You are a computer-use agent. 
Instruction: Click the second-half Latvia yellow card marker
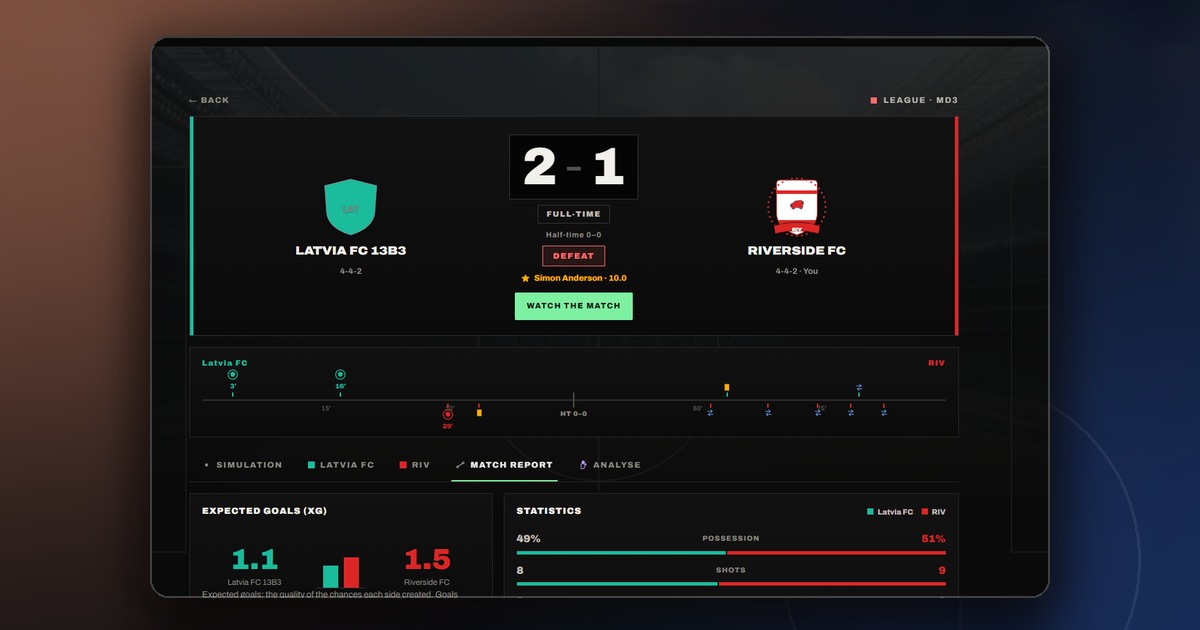click(x=727, y=387)
